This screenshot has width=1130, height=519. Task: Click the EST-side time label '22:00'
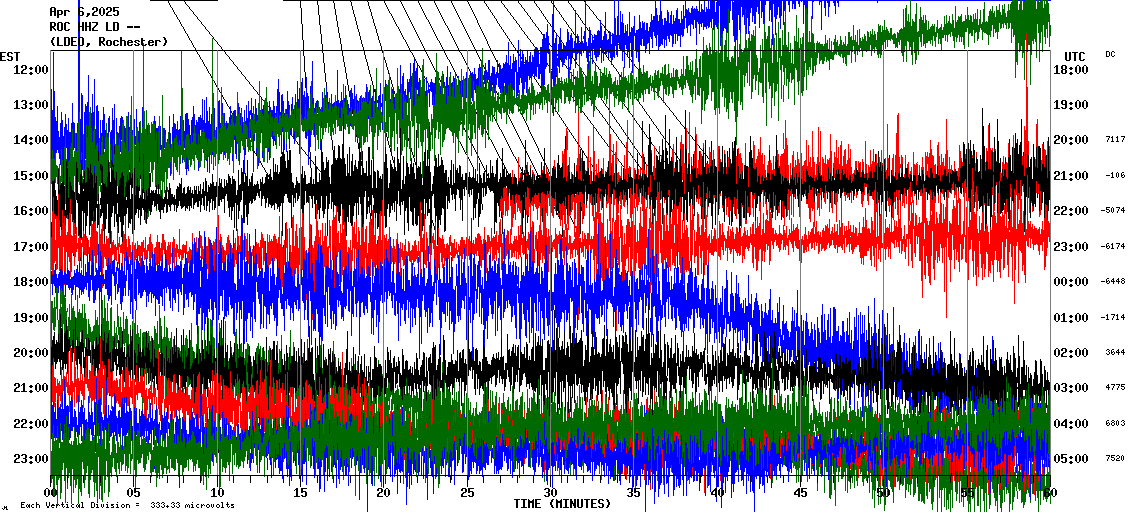[x=30, y=424]
